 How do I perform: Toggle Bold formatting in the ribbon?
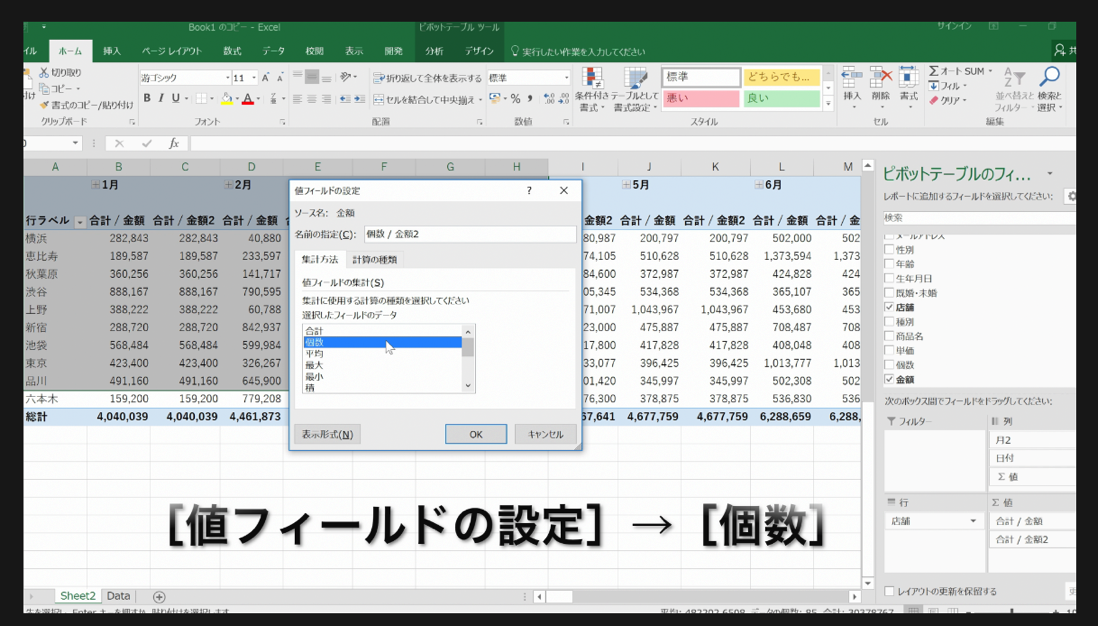tap(147, 99)
